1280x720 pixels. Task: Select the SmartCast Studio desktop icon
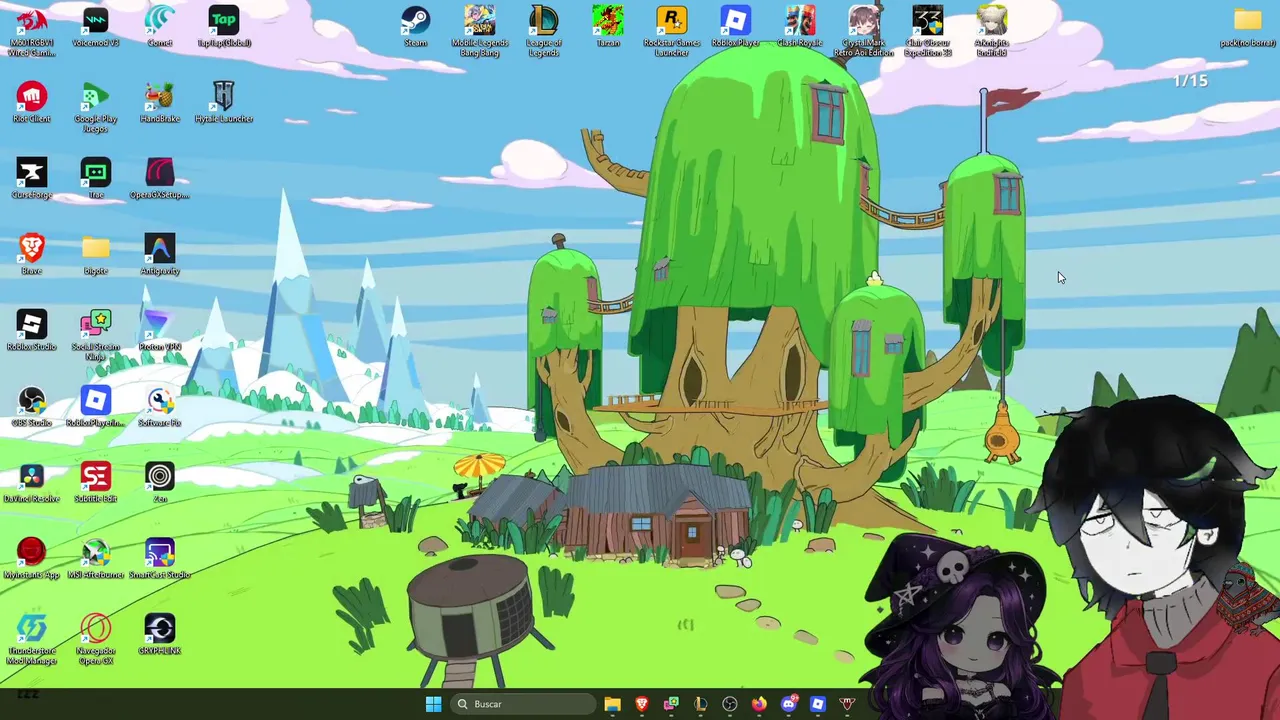point(160,559)
